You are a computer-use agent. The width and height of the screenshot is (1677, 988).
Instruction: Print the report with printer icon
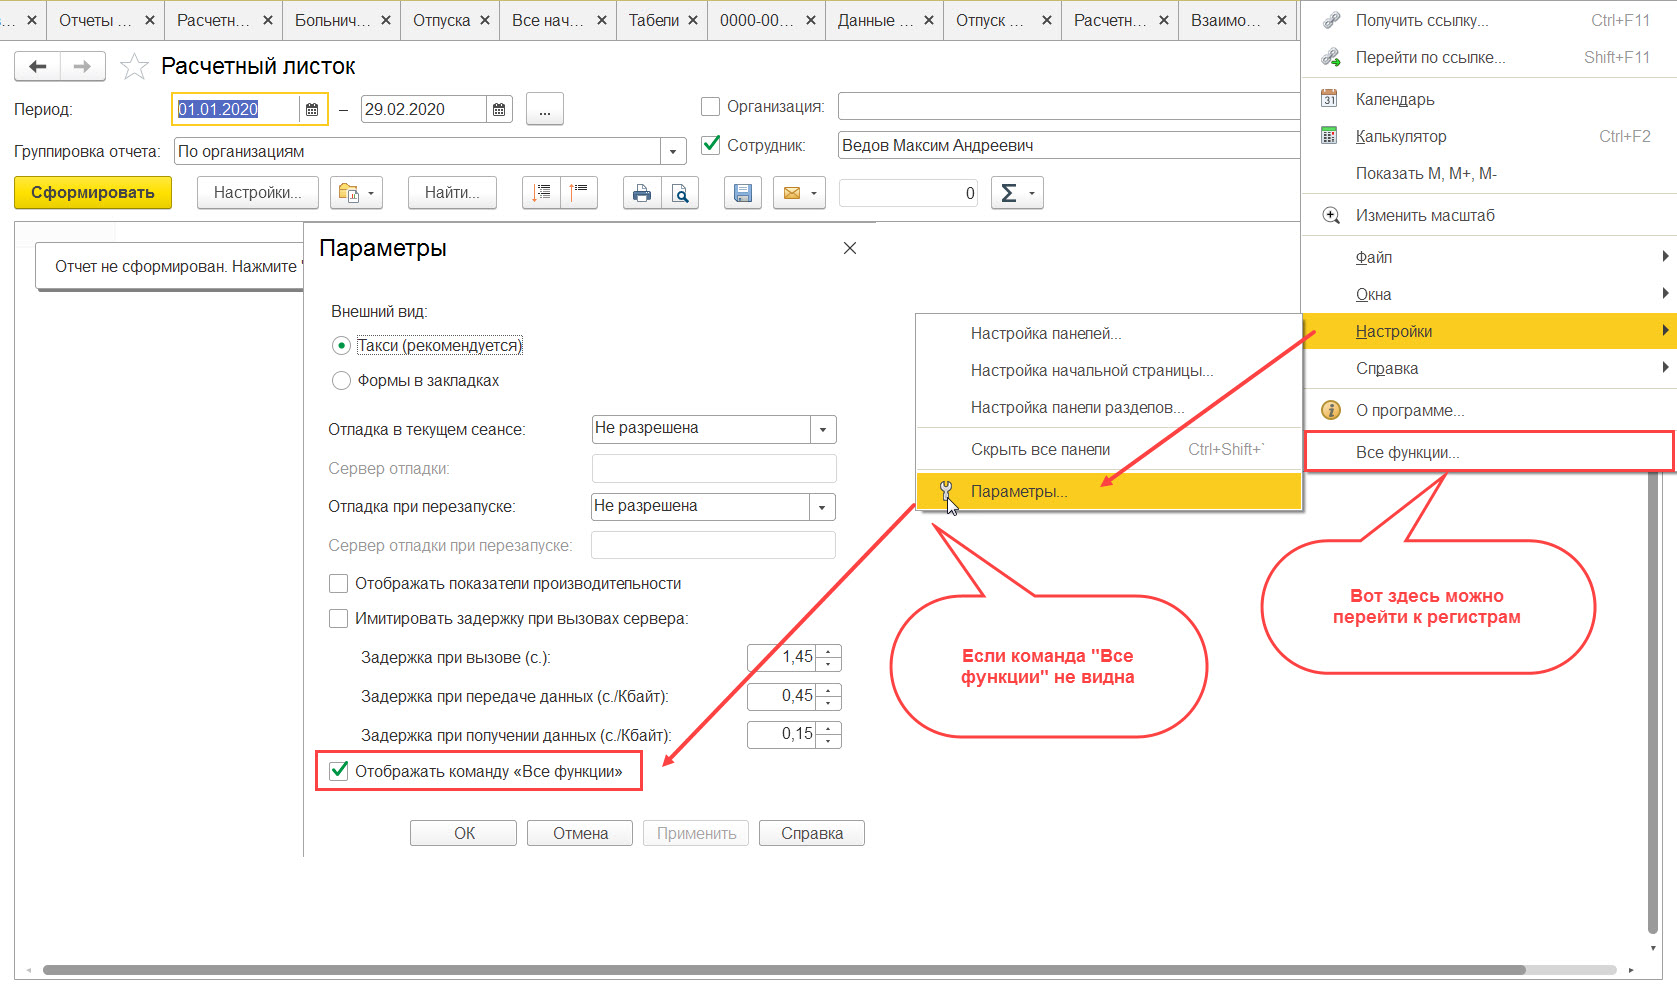(x=642, y=193)
